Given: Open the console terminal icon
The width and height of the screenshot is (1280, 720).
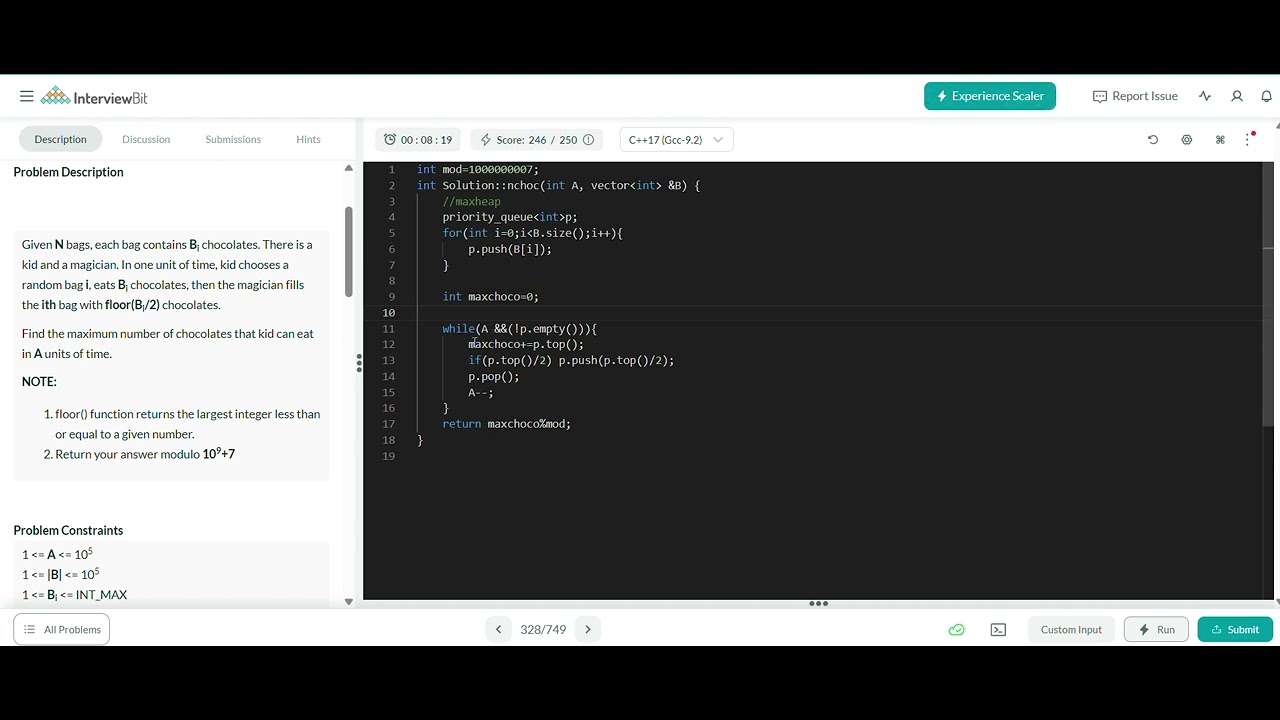Looking at the screenshot, I should pyautogui.click(x=998, y=629).
